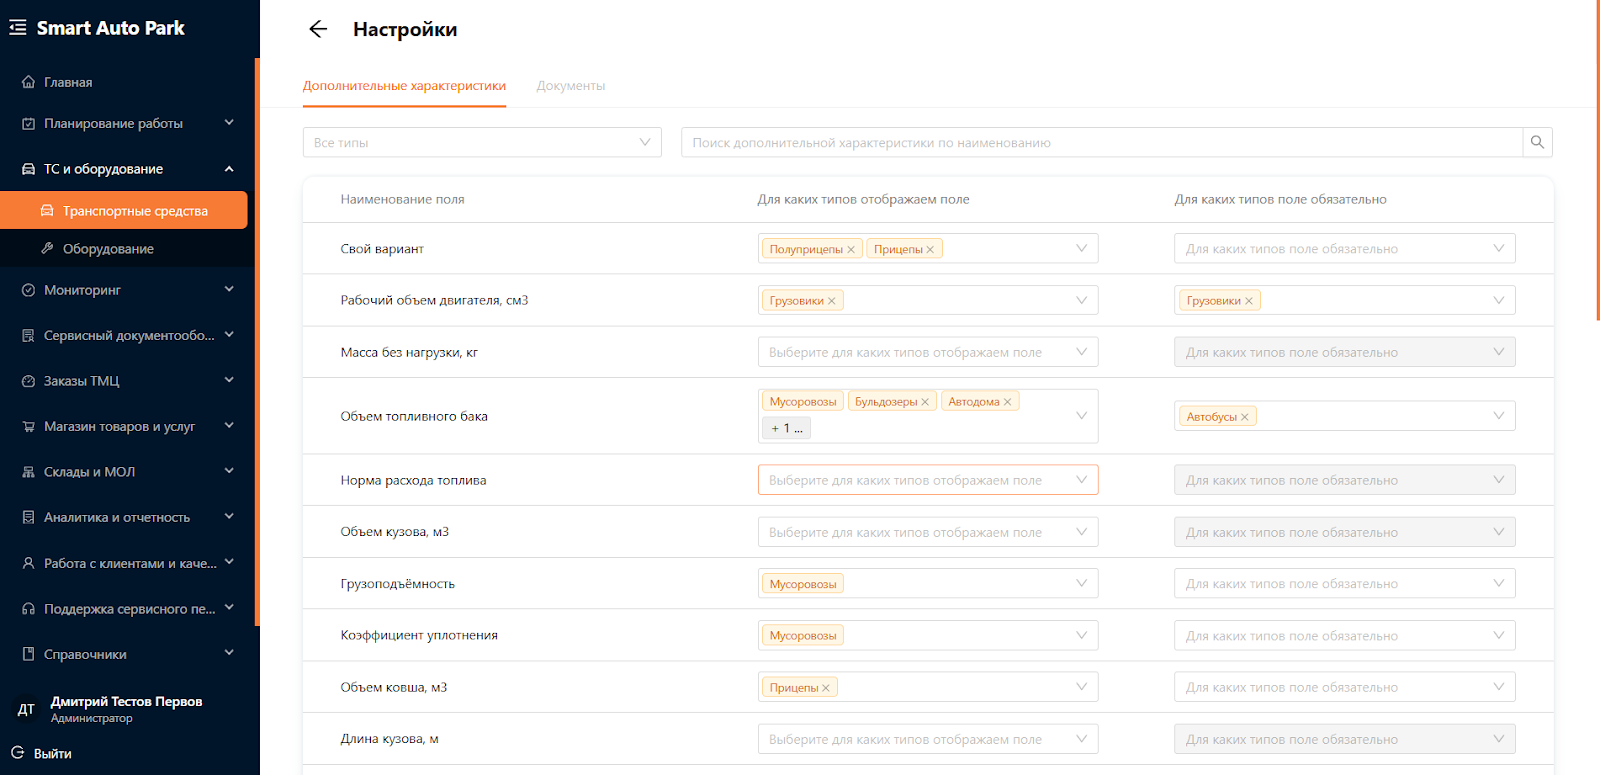Open the Все типы filter dropdown
Viewport: 1600px width, 775px height.
tap(482, 143)
